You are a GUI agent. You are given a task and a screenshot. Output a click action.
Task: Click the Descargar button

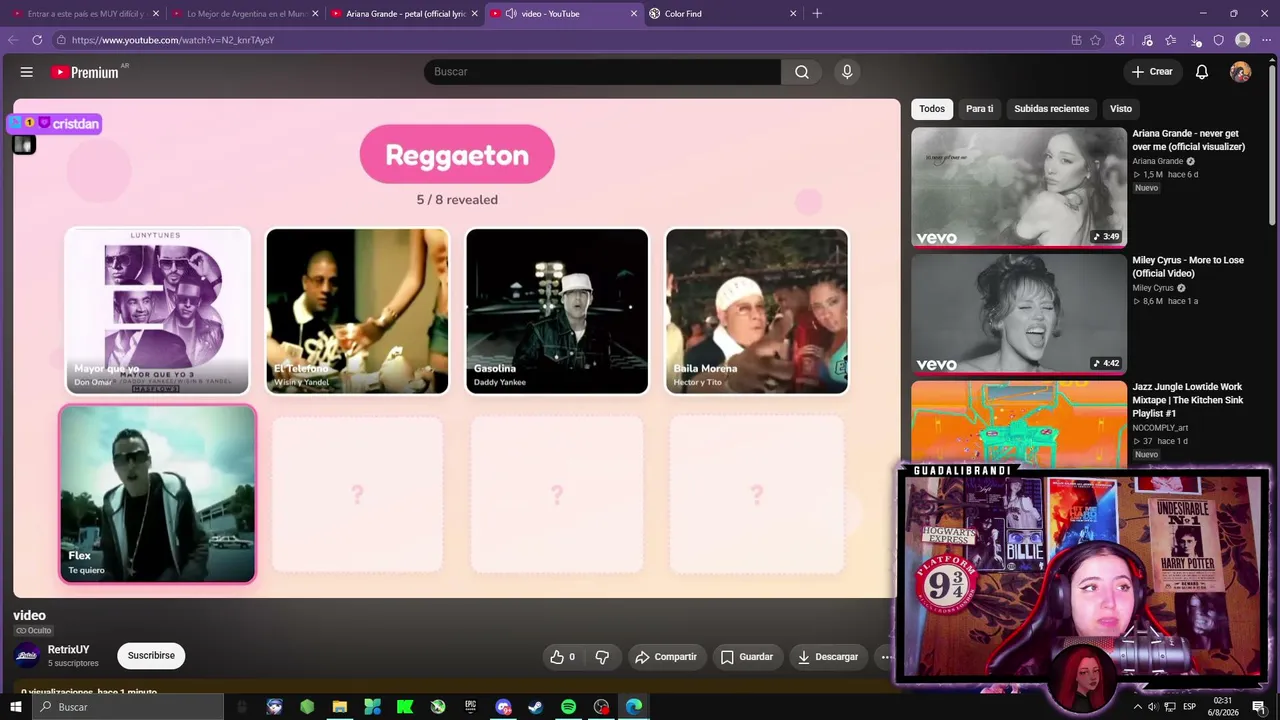click(828, 657)
